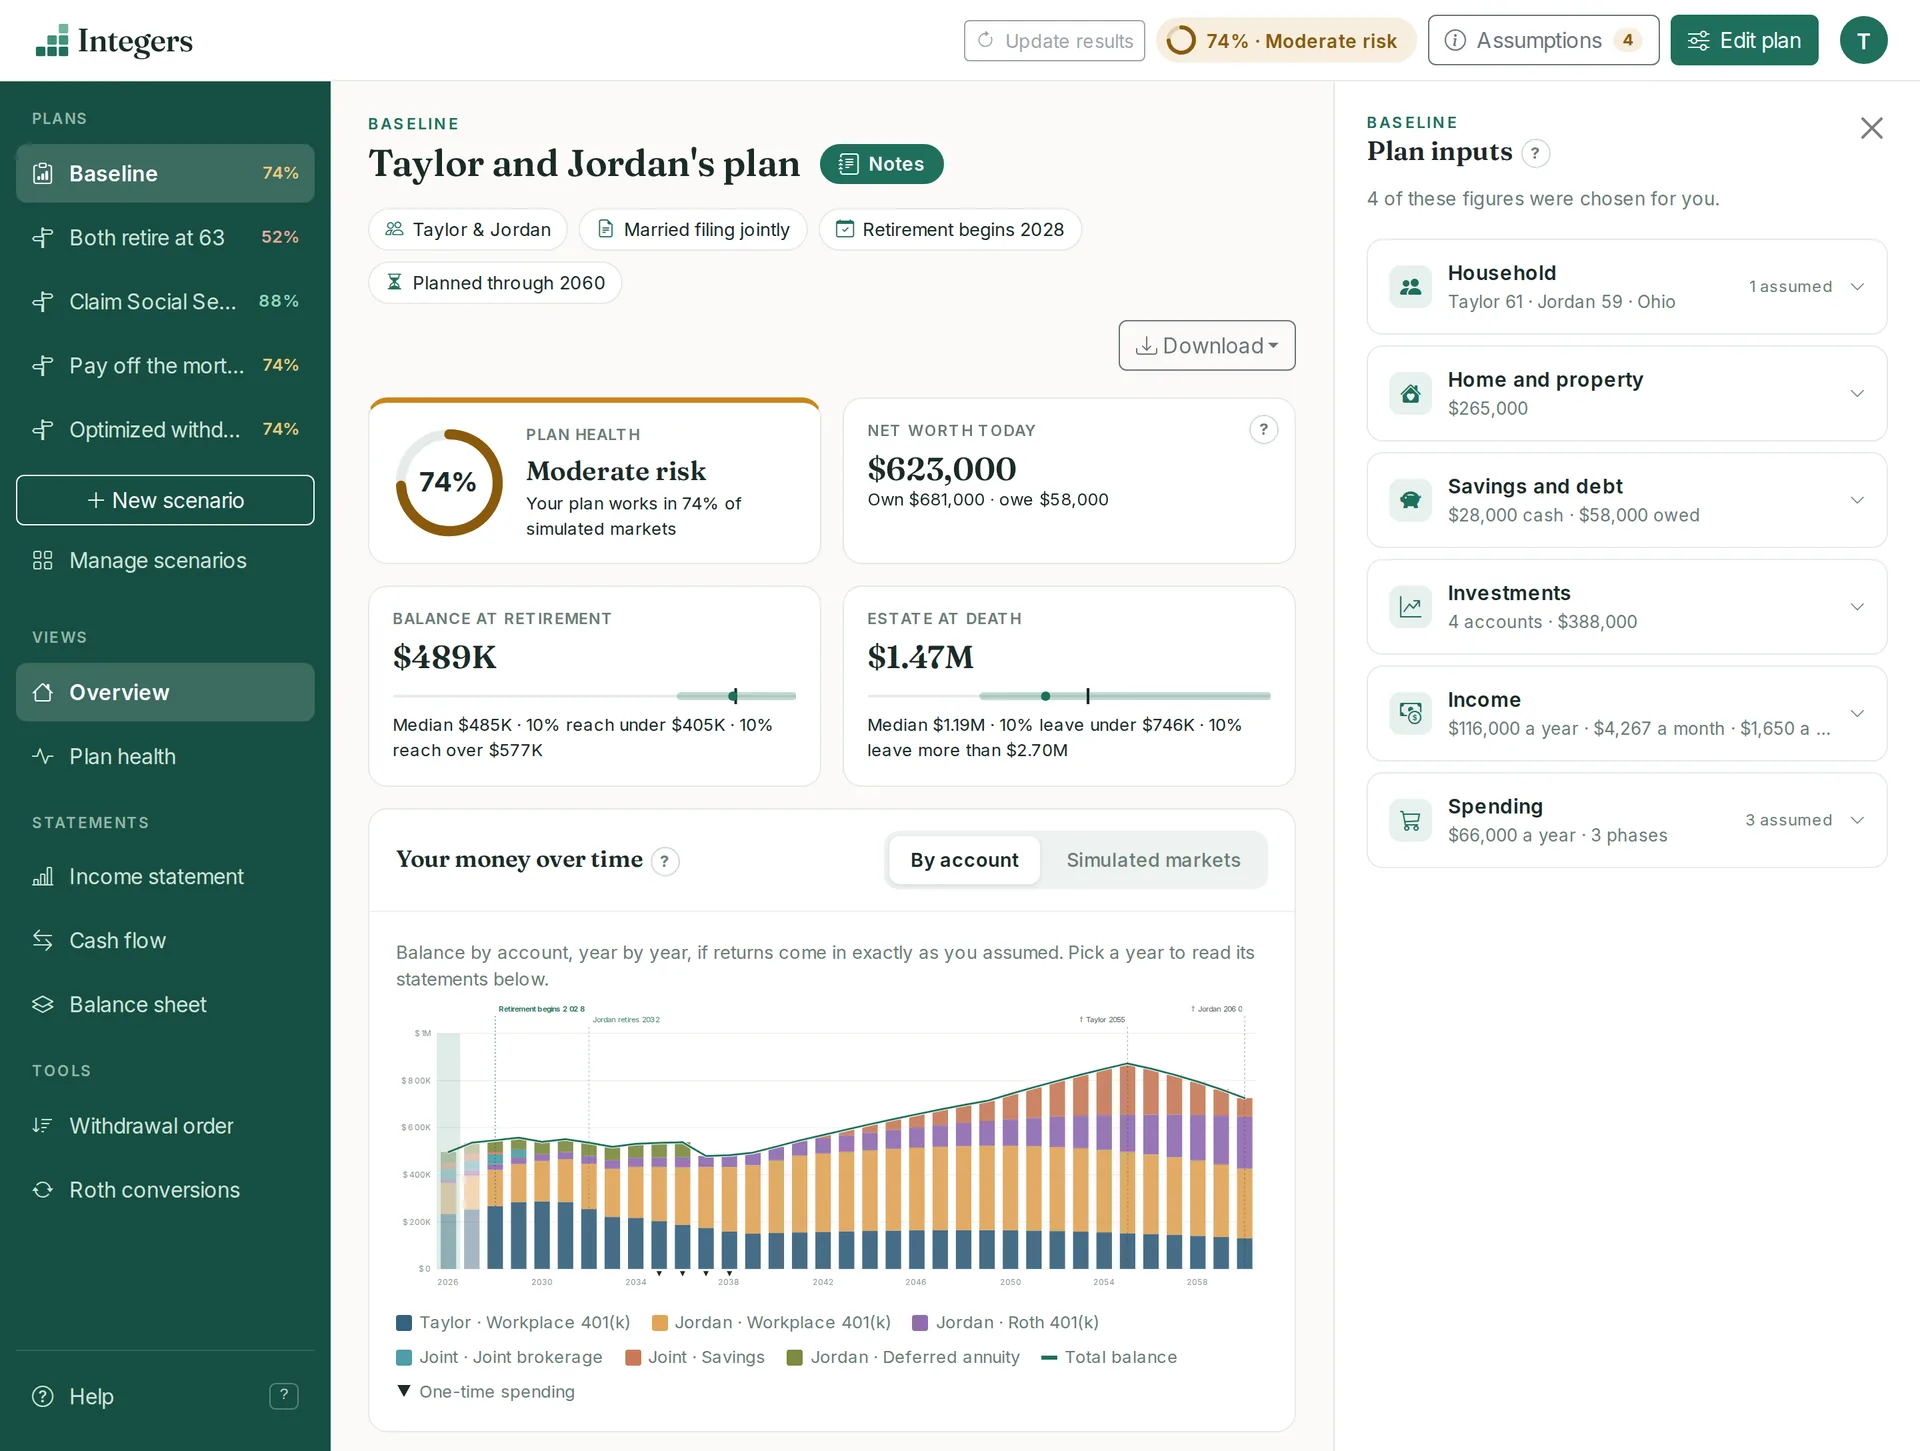The height and width of the screenshot is (1451, 1920).
Task: Expand the Savings and debt card chevron
Action: coord(1857,500)
